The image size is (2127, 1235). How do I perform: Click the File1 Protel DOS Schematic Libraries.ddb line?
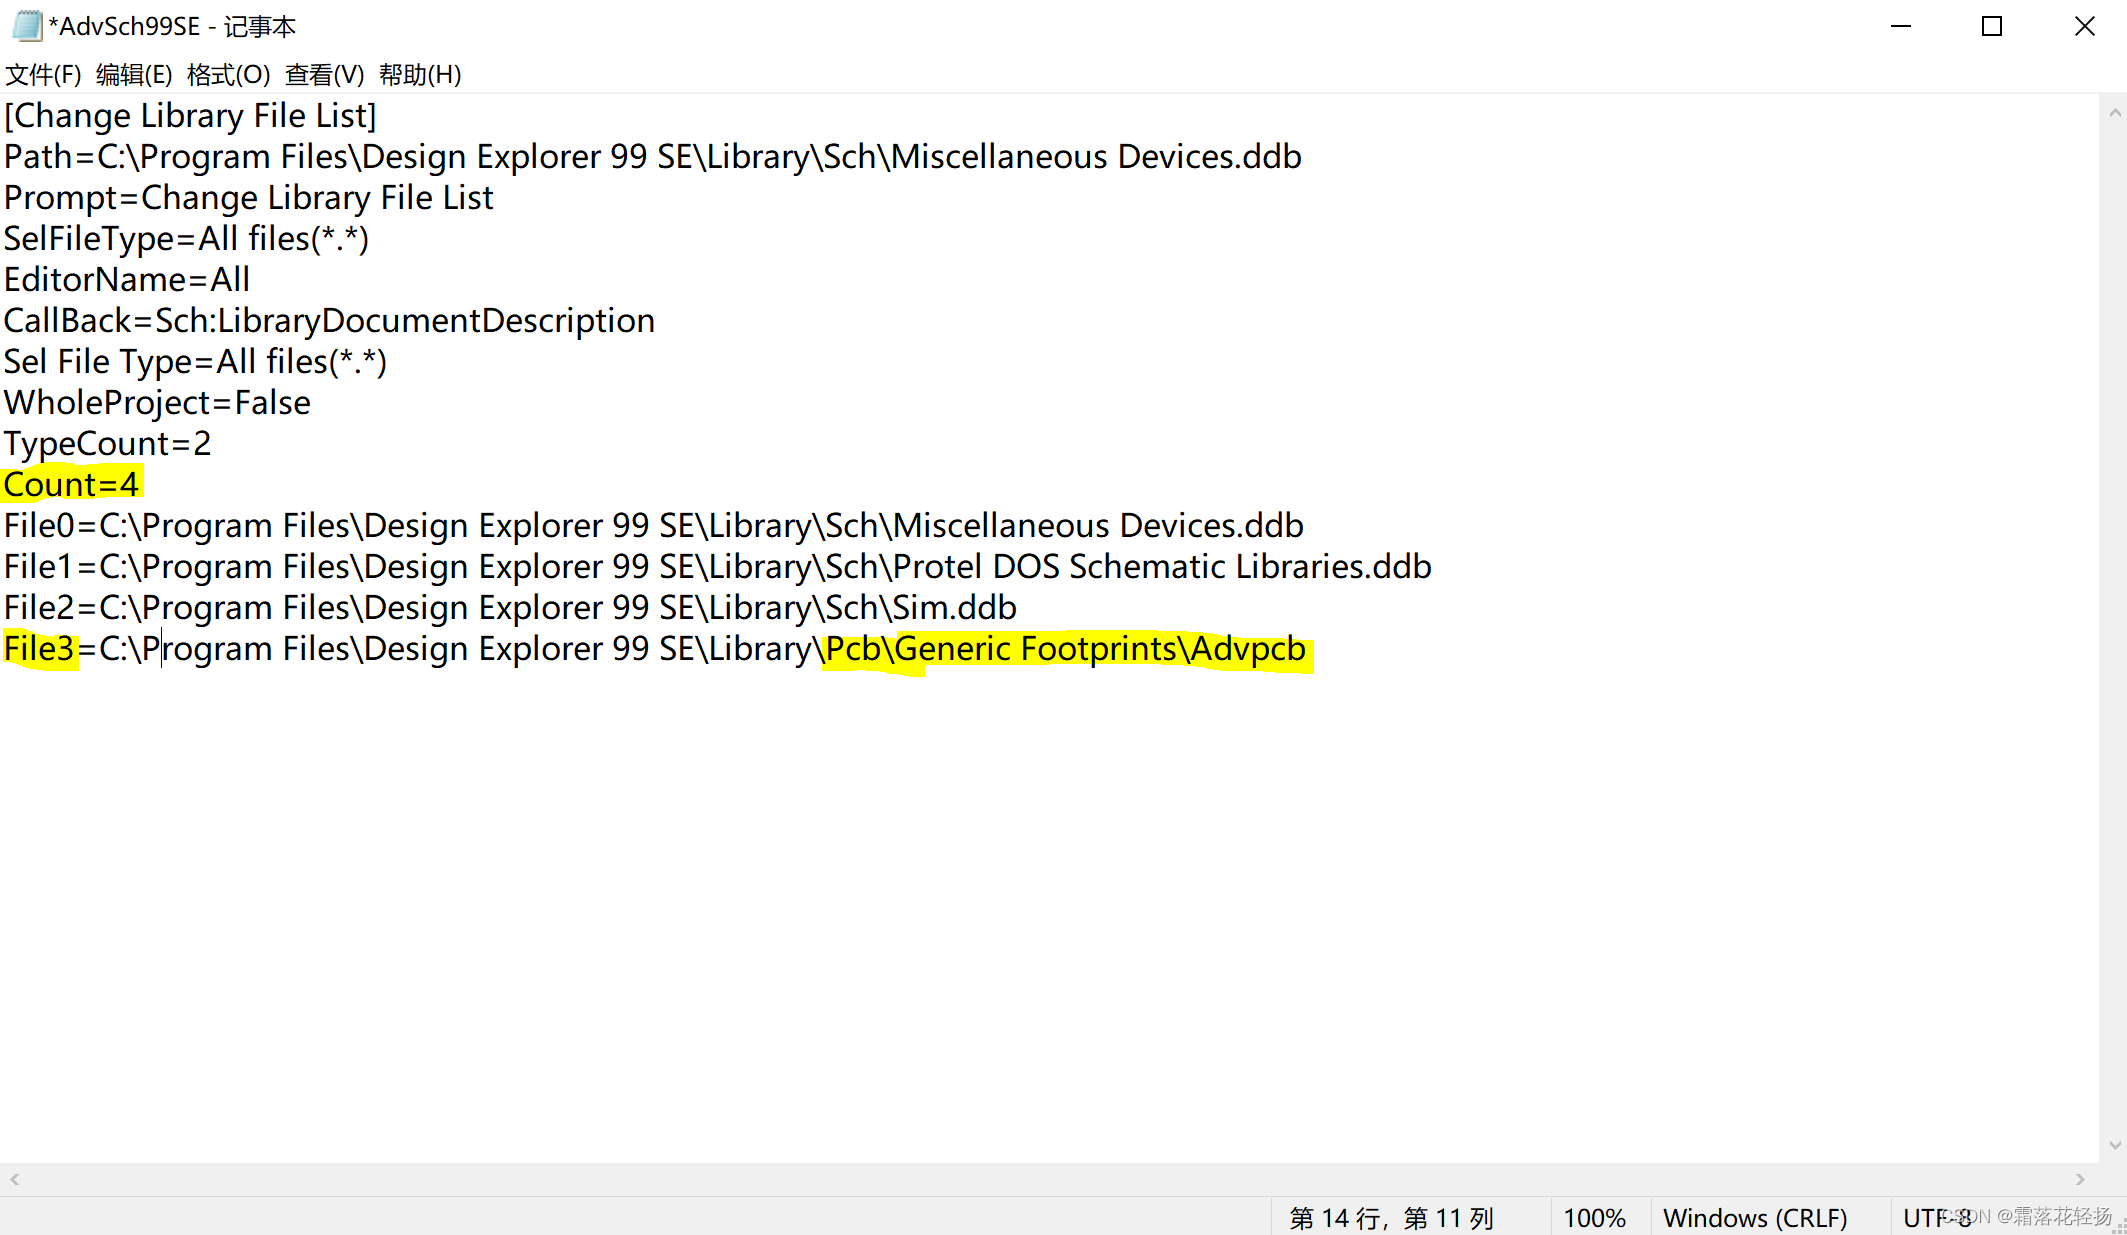717,567
